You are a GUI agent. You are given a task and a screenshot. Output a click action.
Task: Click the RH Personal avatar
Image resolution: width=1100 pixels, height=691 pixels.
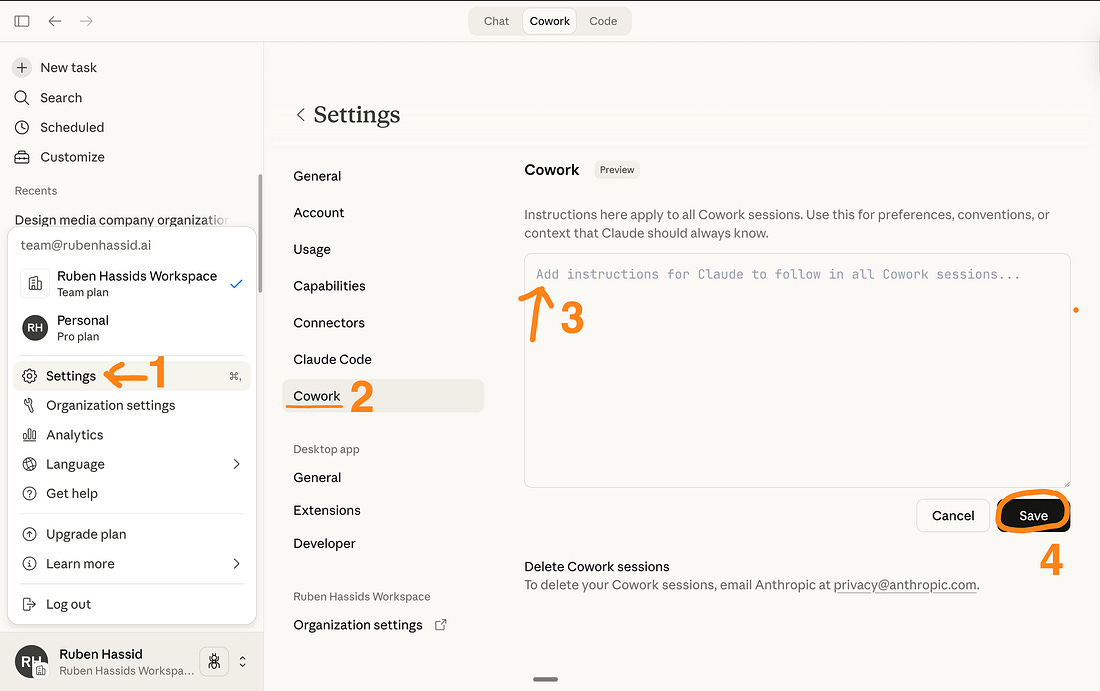pyautogui.click(x=34, y=328)
